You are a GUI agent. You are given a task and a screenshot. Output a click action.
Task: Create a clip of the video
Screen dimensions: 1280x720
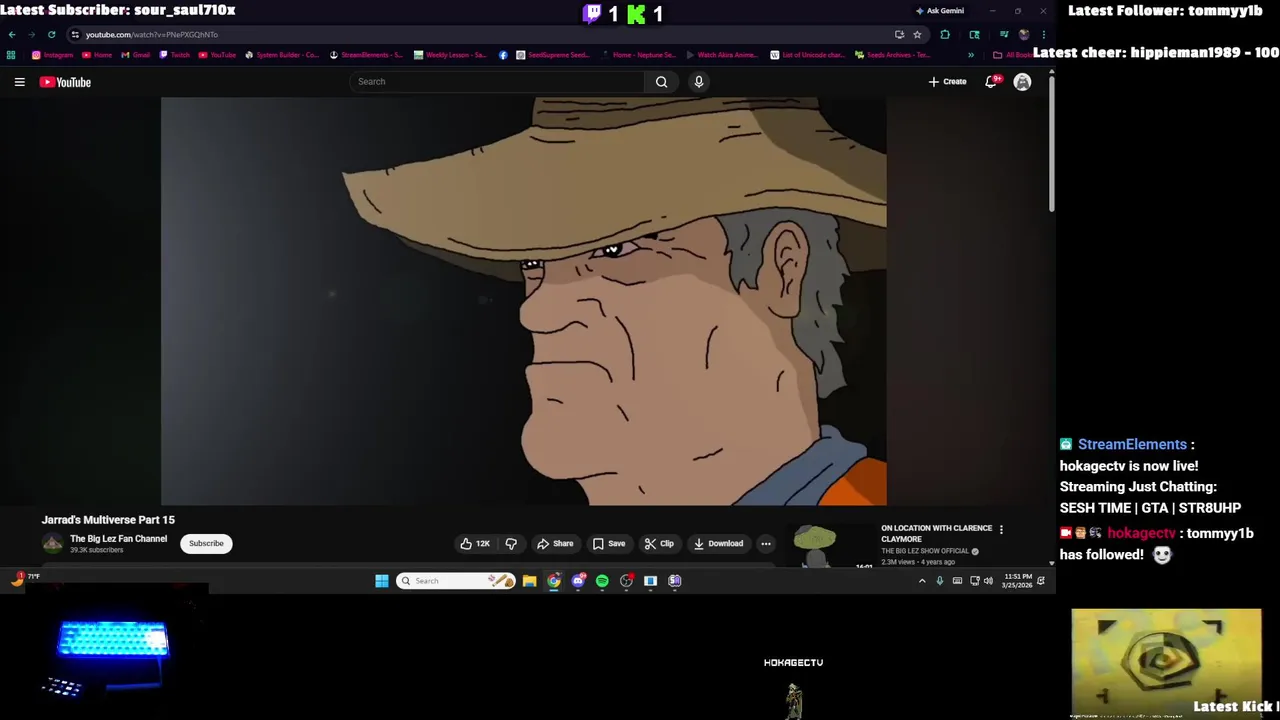[x=659, y=544]
